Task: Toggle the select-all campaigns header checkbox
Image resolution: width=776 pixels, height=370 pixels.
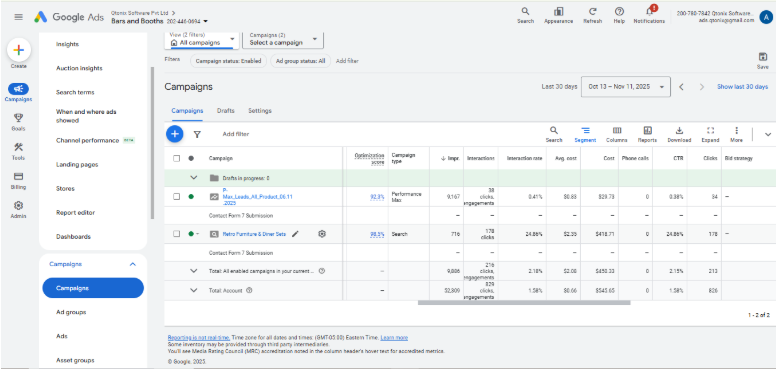Action: click(176, 158)
